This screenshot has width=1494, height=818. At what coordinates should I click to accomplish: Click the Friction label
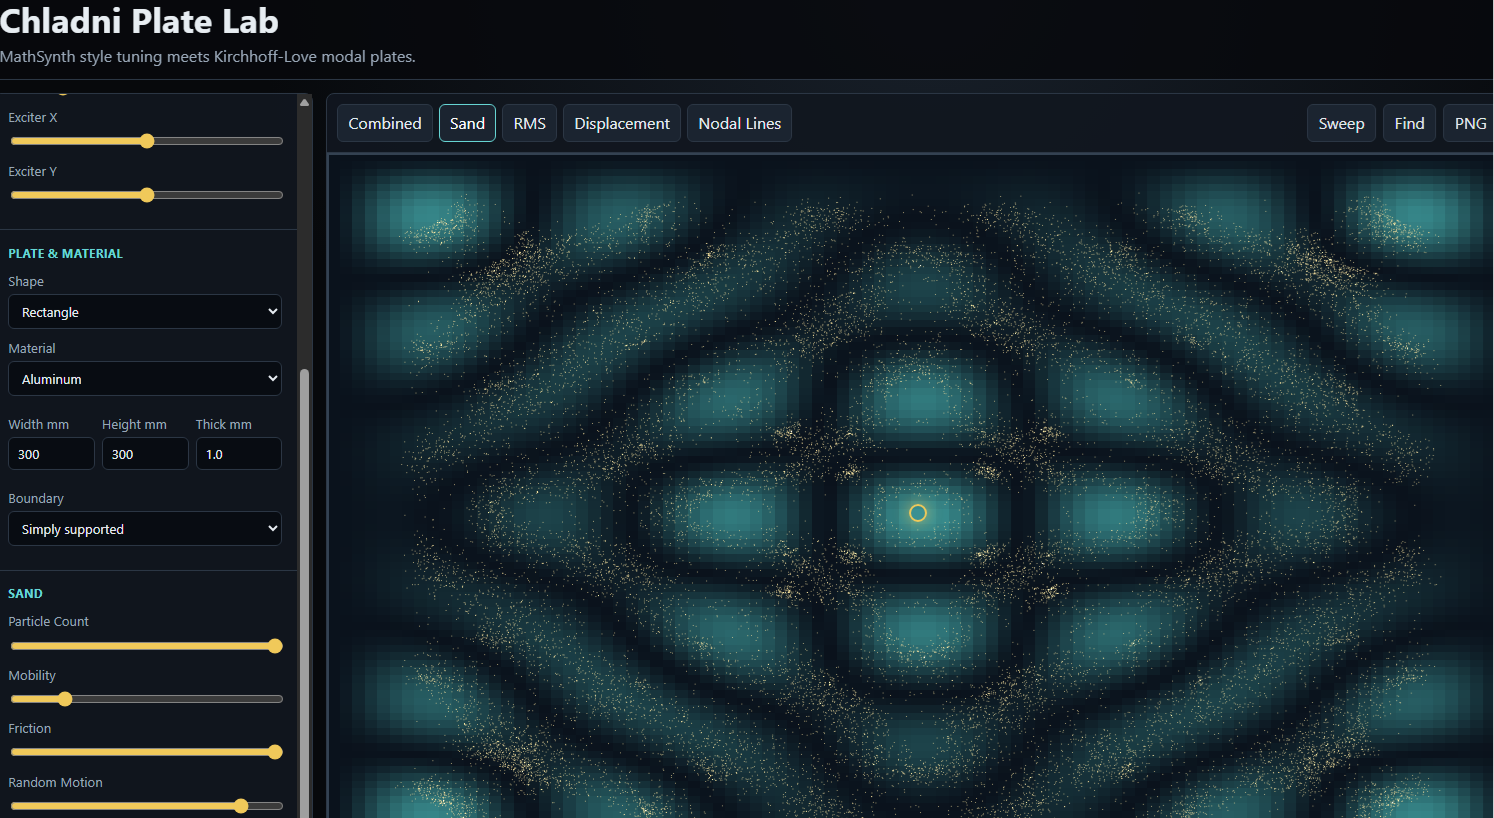(30, 729)
